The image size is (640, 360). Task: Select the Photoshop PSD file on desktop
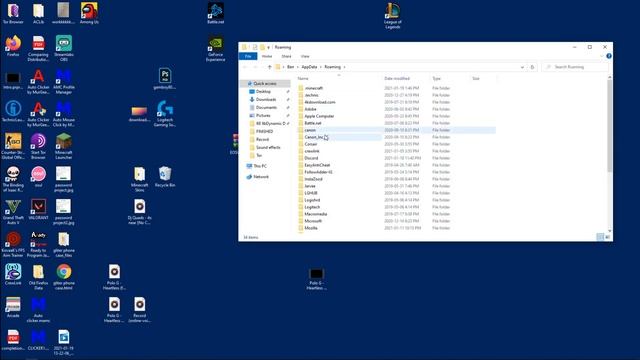[165, 79]
